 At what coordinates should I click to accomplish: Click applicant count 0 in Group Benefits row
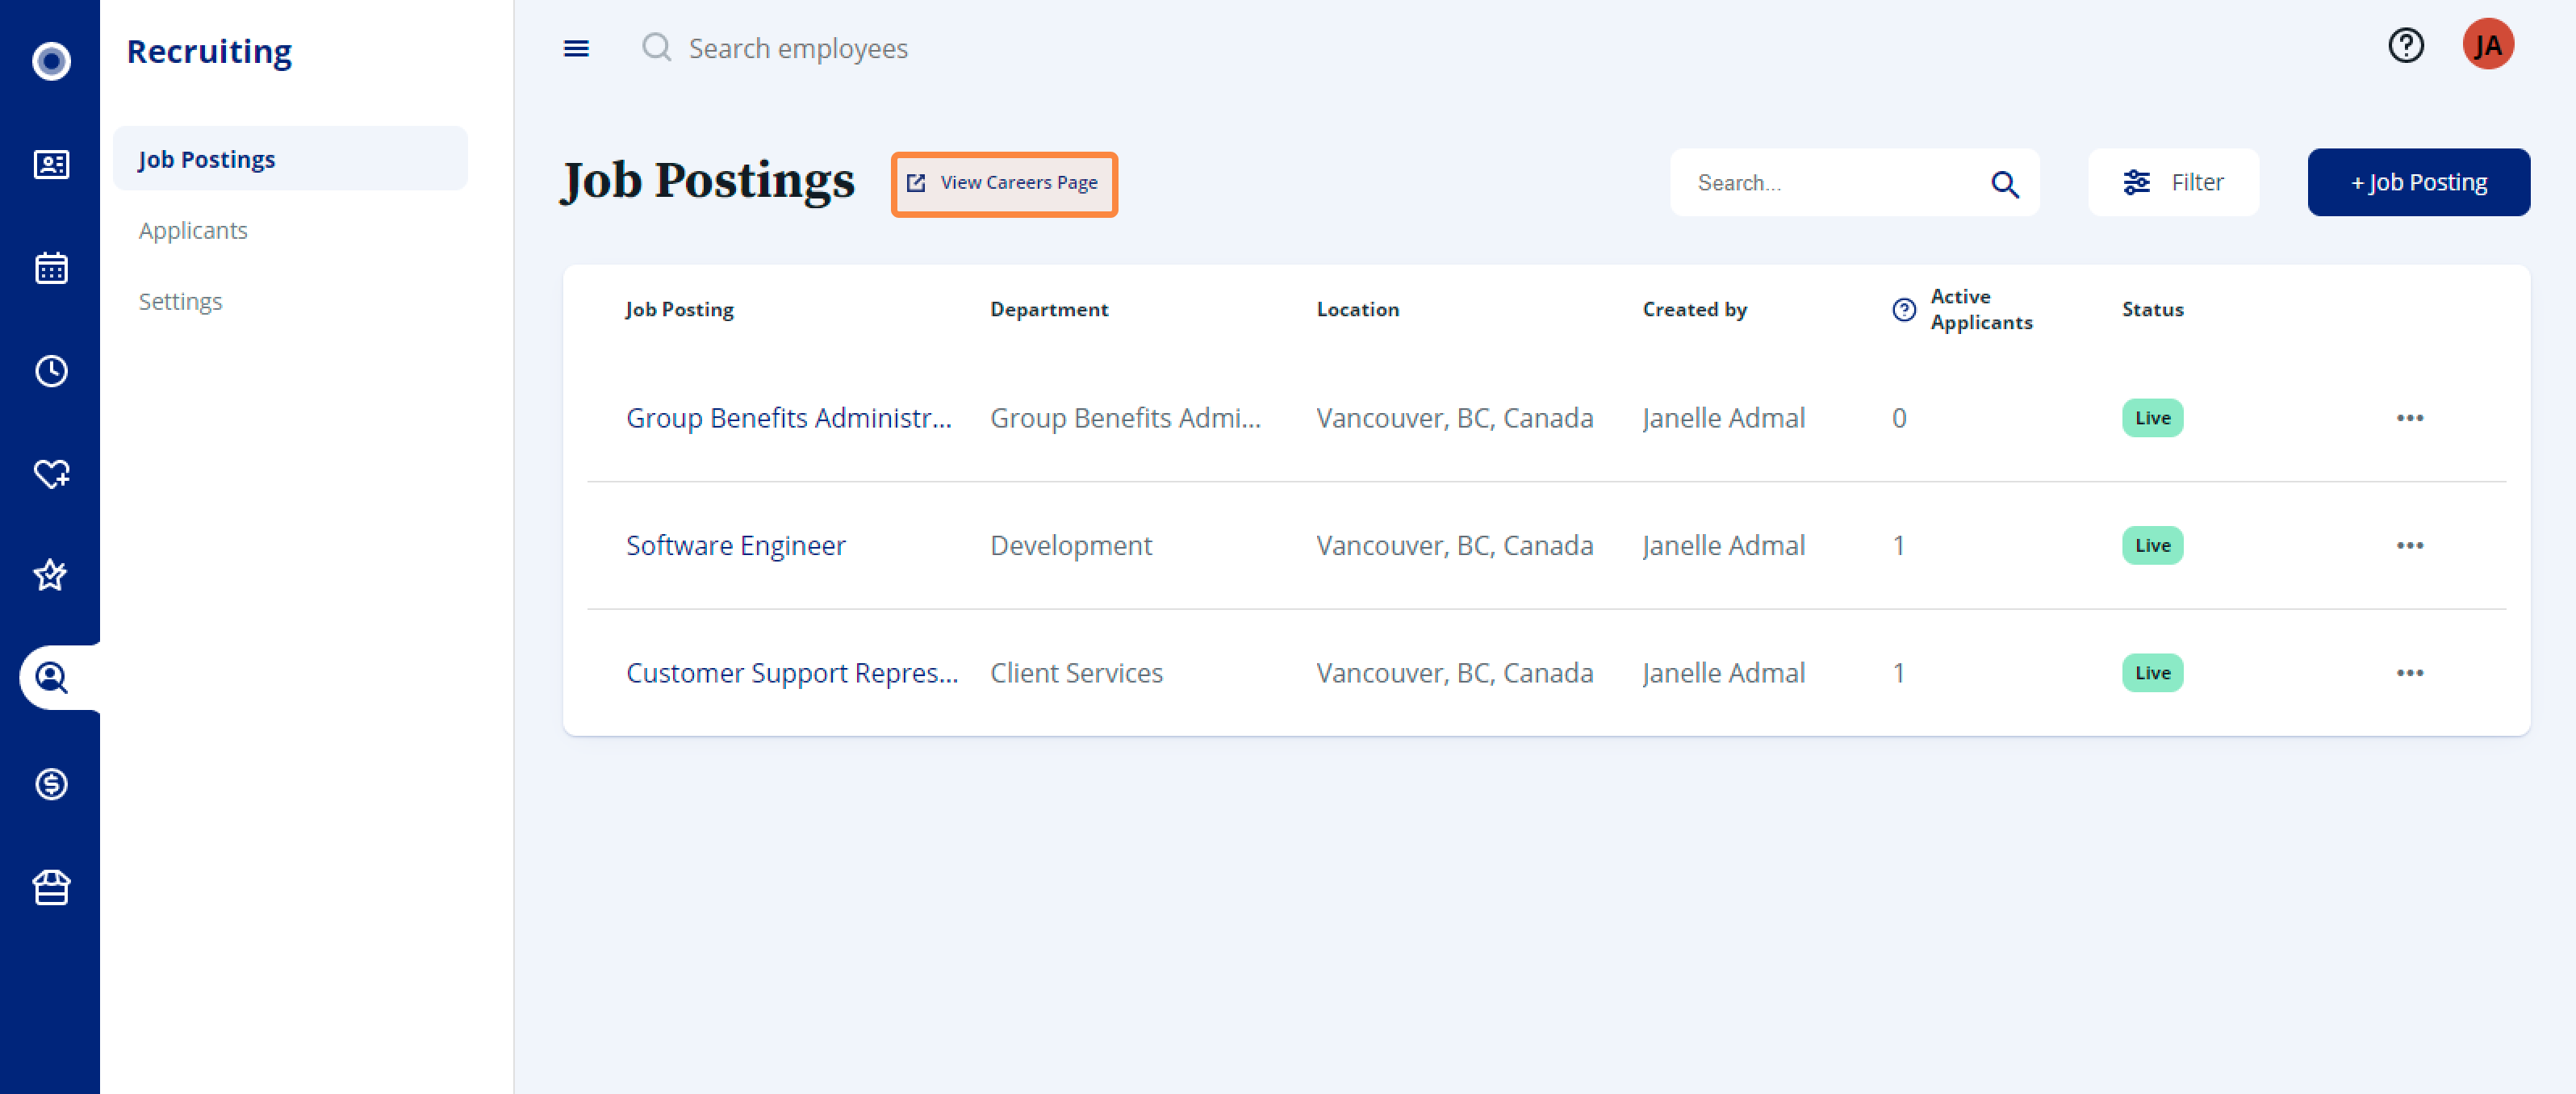(x=1898, y=418)
